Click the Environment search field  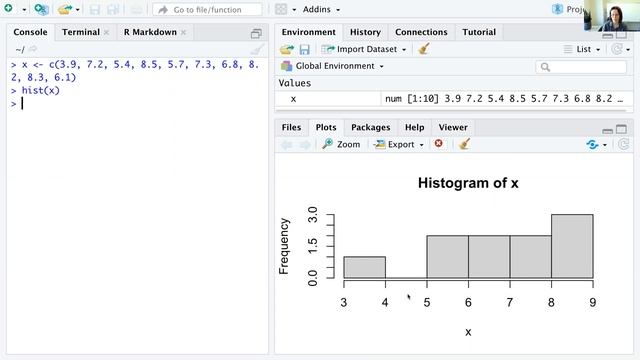pyautogui.click(x=581, y=67)
